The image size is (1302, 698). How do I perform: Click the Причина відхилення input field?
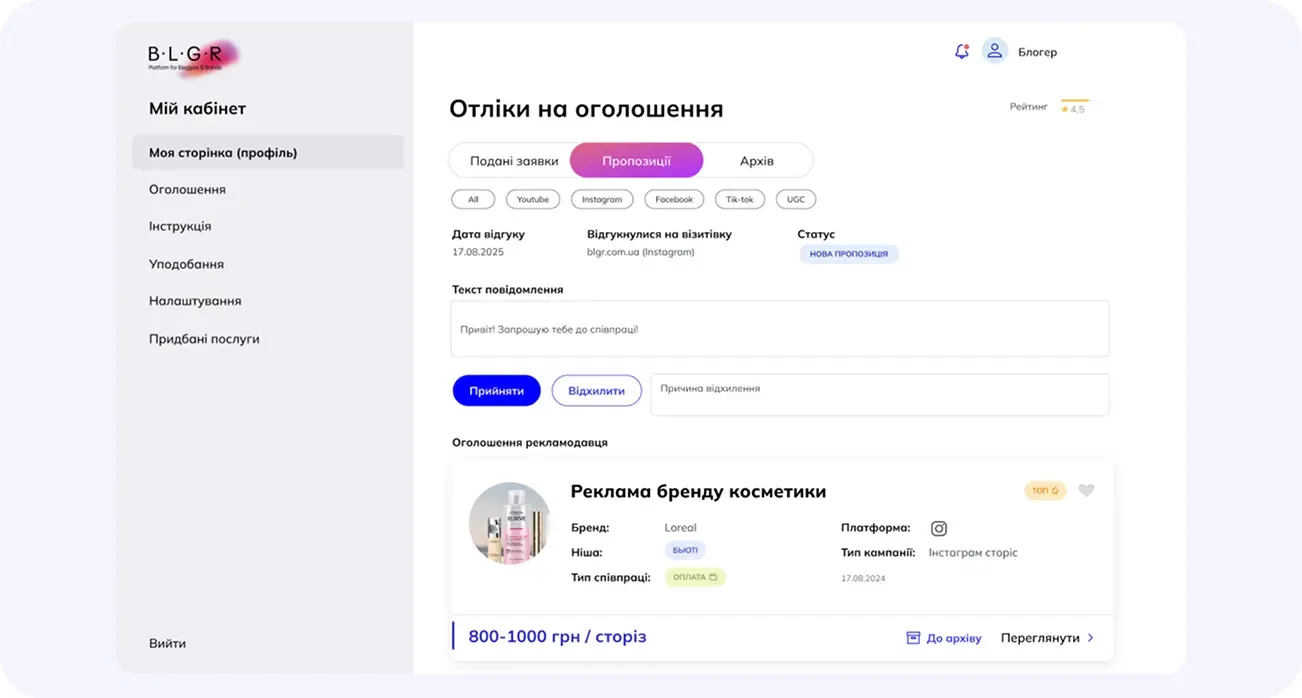click(x=879, y=394)
